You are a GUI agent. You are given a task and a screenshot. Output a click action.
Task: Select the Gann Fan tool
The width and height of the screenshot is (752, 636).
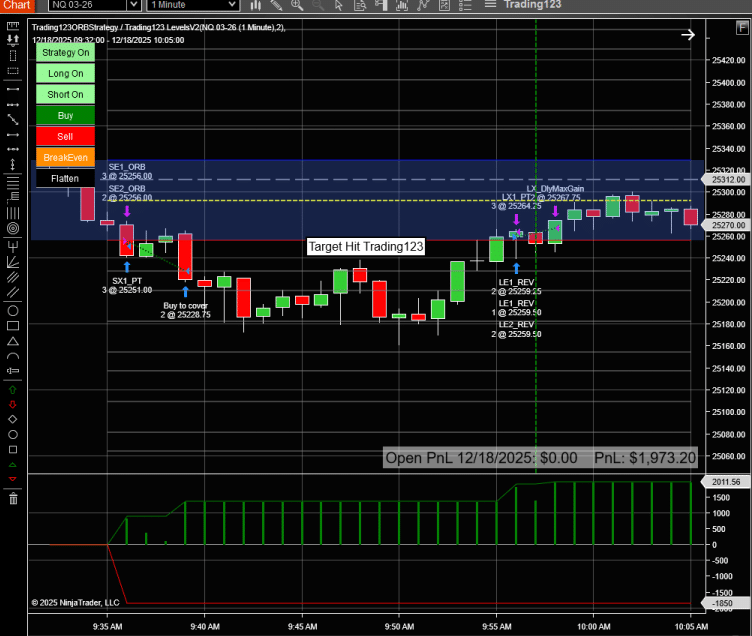pyautogui.click(x=13, y=262)
